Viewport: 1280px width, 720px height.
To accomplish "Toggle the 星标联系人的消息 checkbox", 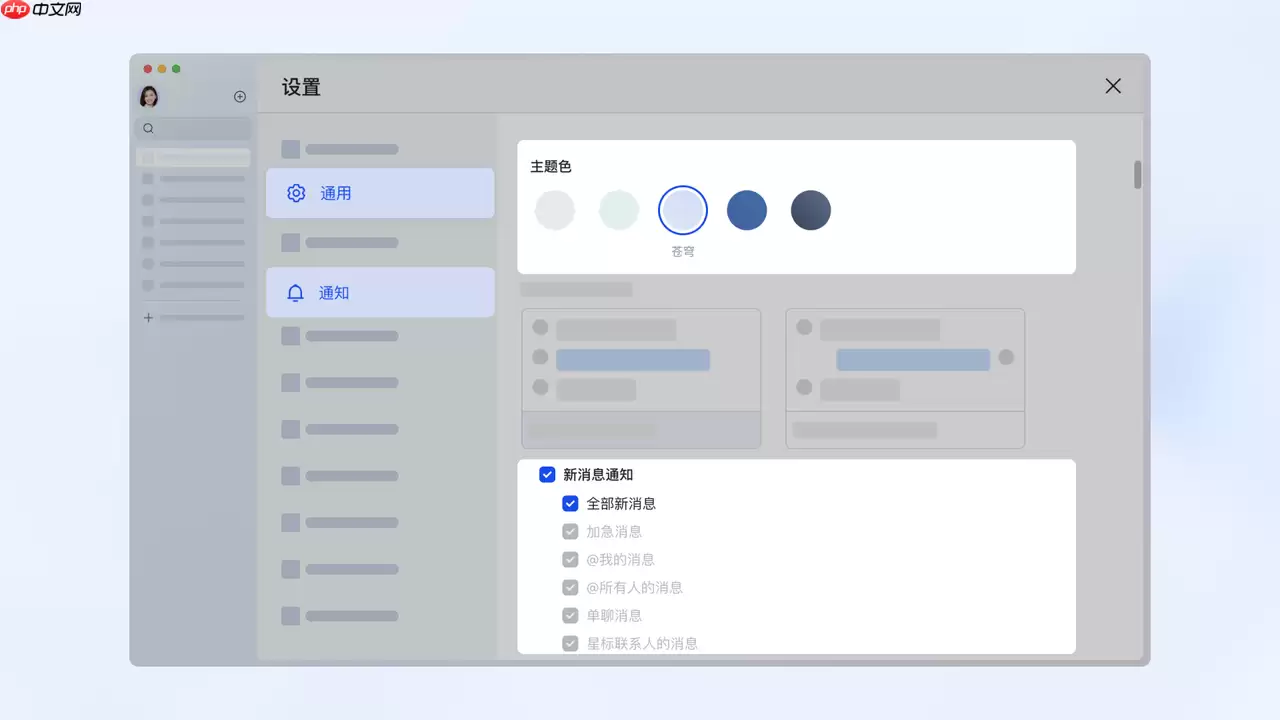I will coord(570,643).
